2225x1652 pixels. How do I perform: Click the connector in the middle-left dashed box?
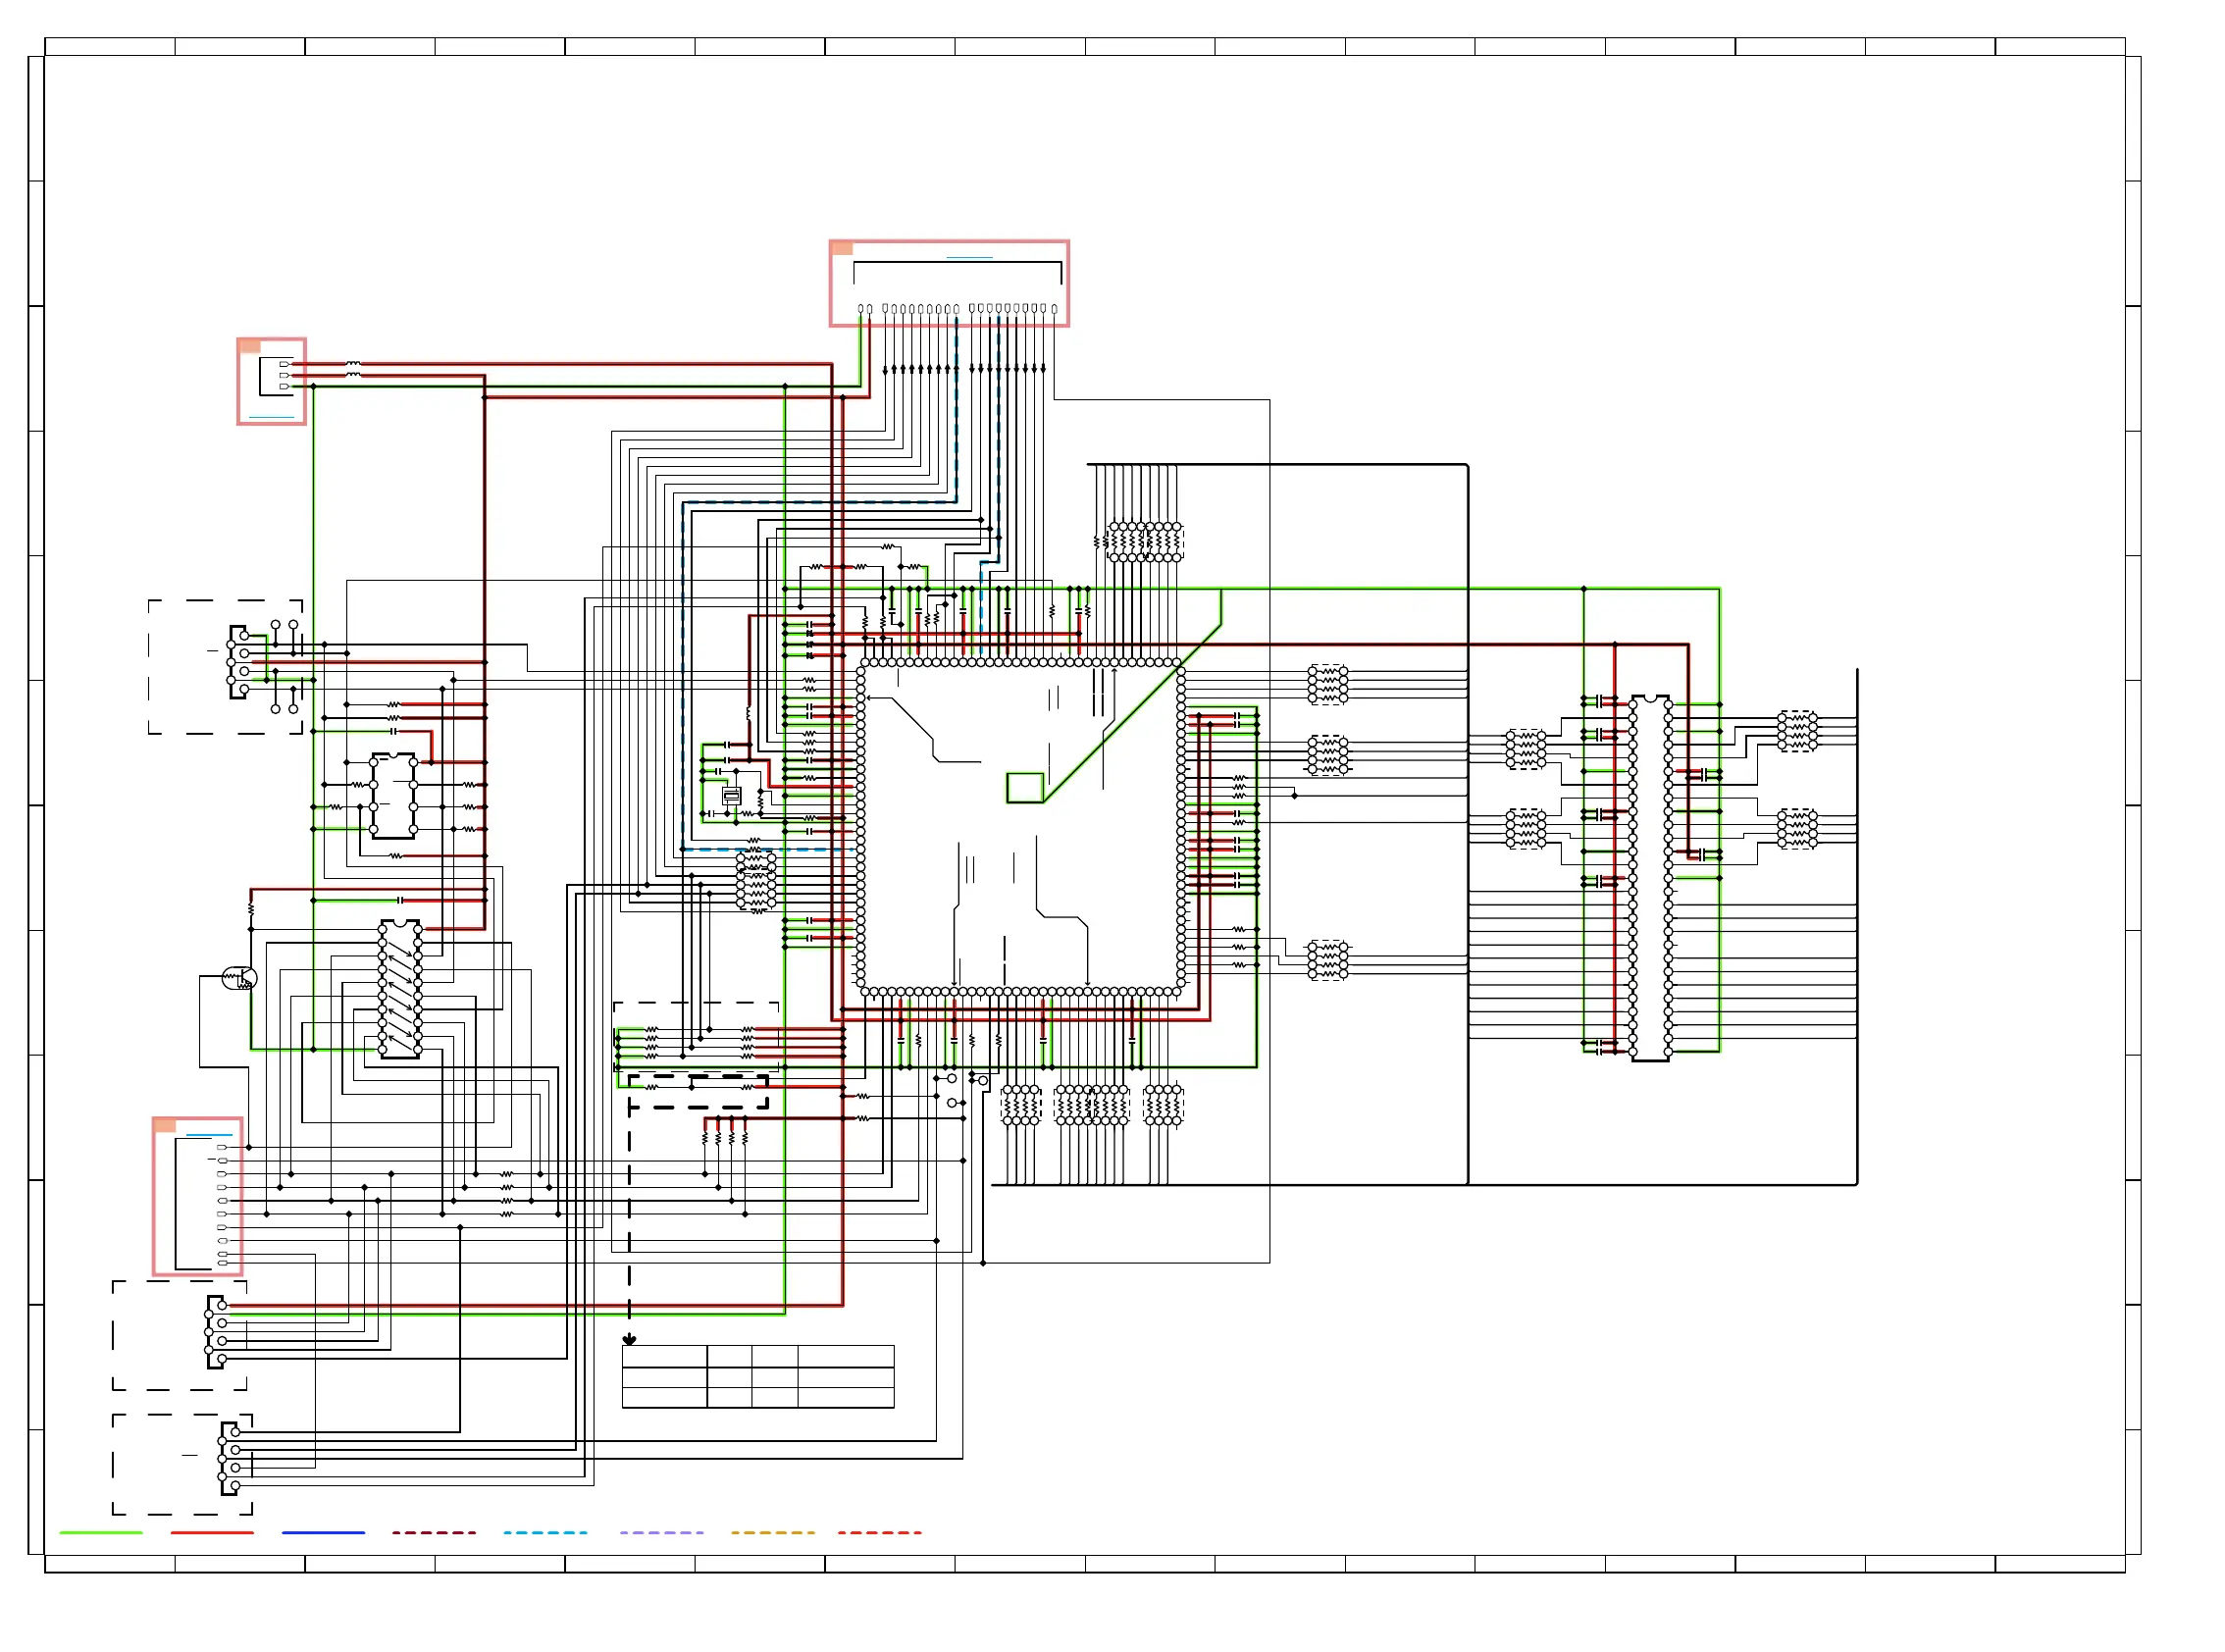pyautogui.click(x=216, y=1332)
